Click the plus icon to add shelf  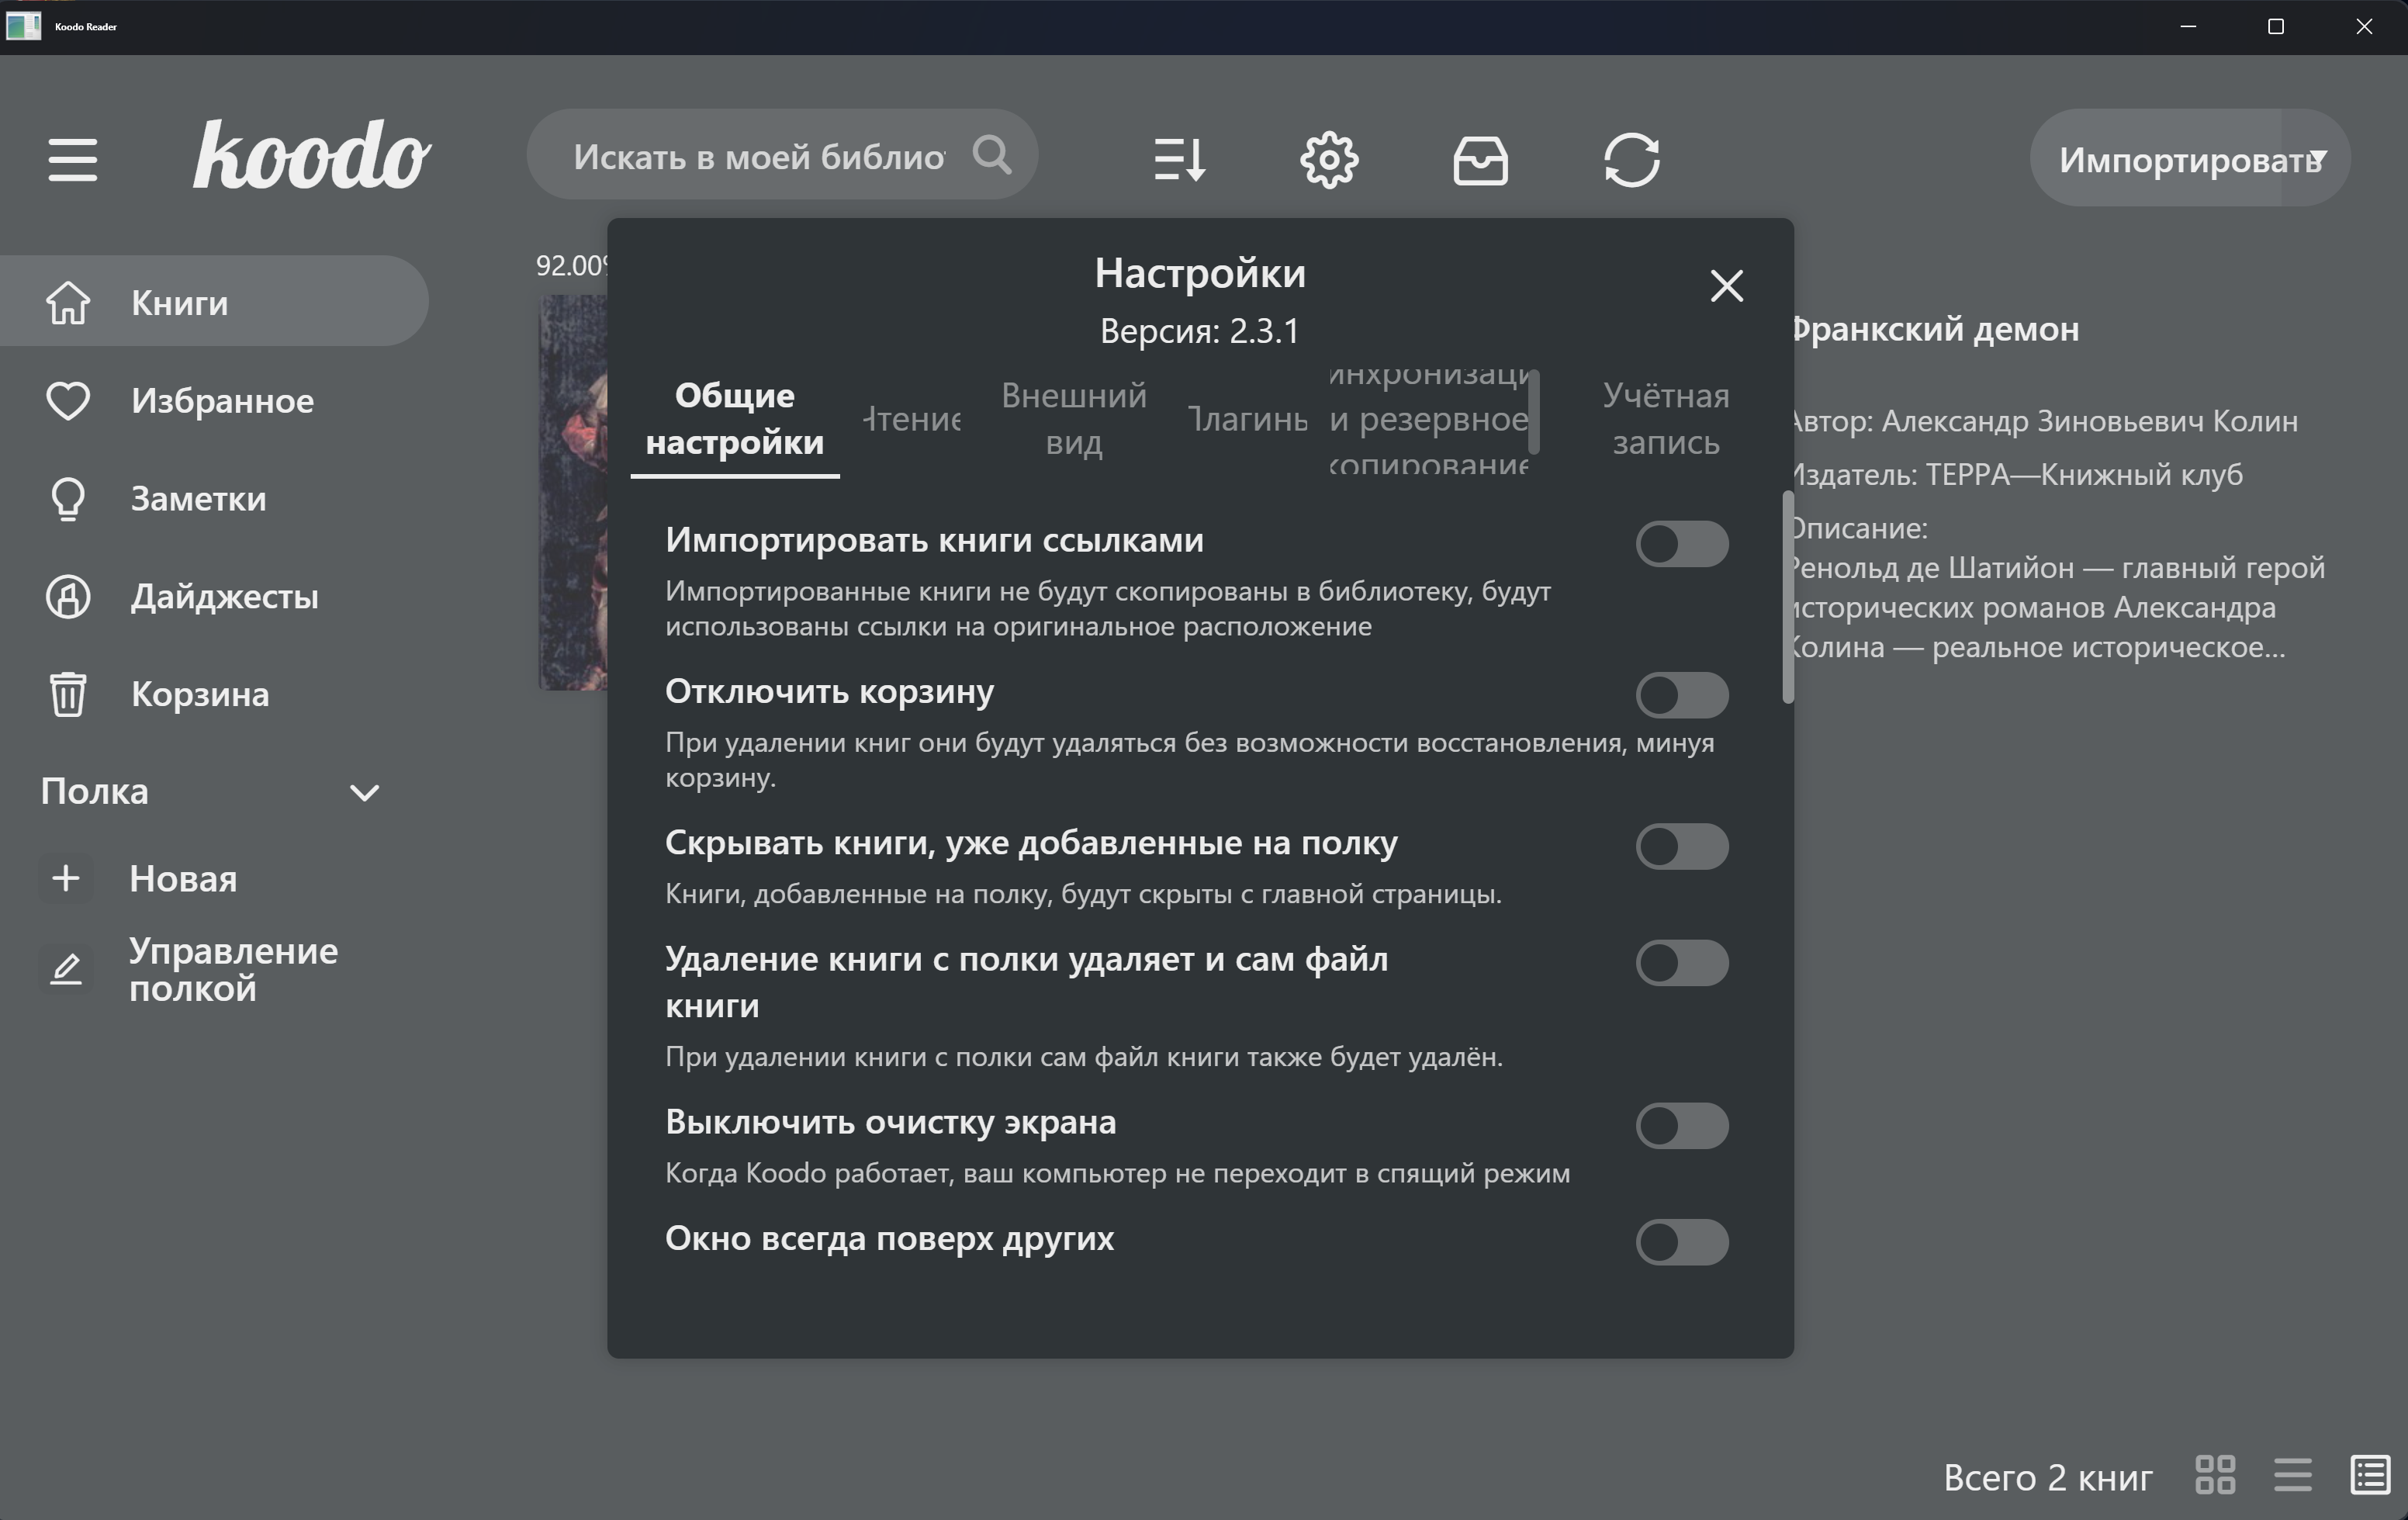click(x=66, y=878)
